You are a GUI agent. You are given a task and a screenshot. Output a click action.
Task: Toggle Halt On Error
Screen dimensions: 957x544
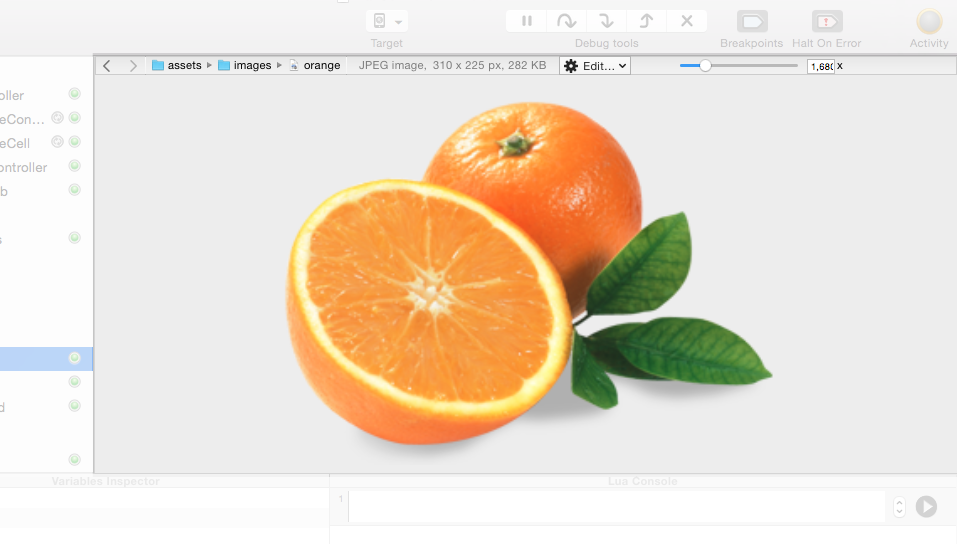pos(827,21)
